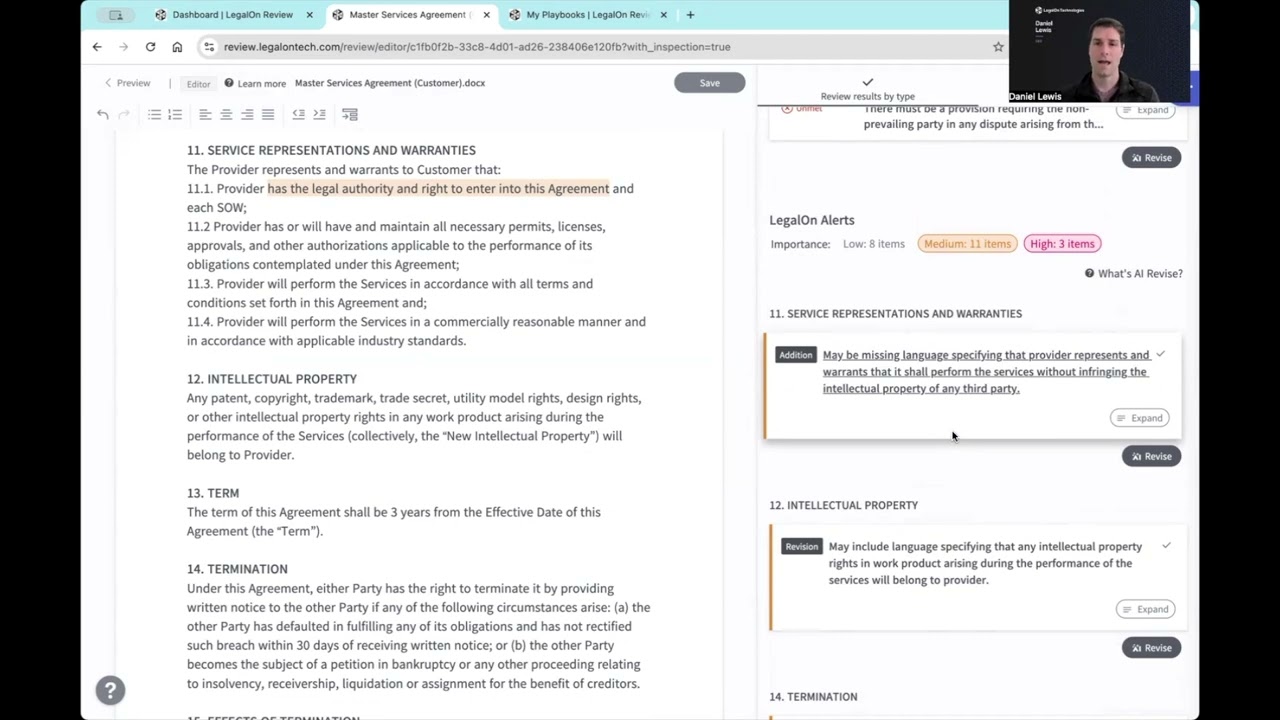Screen dimensions: 1280x720
Task: Expand the service warranties addition alert
Action: coord(1139,418)
